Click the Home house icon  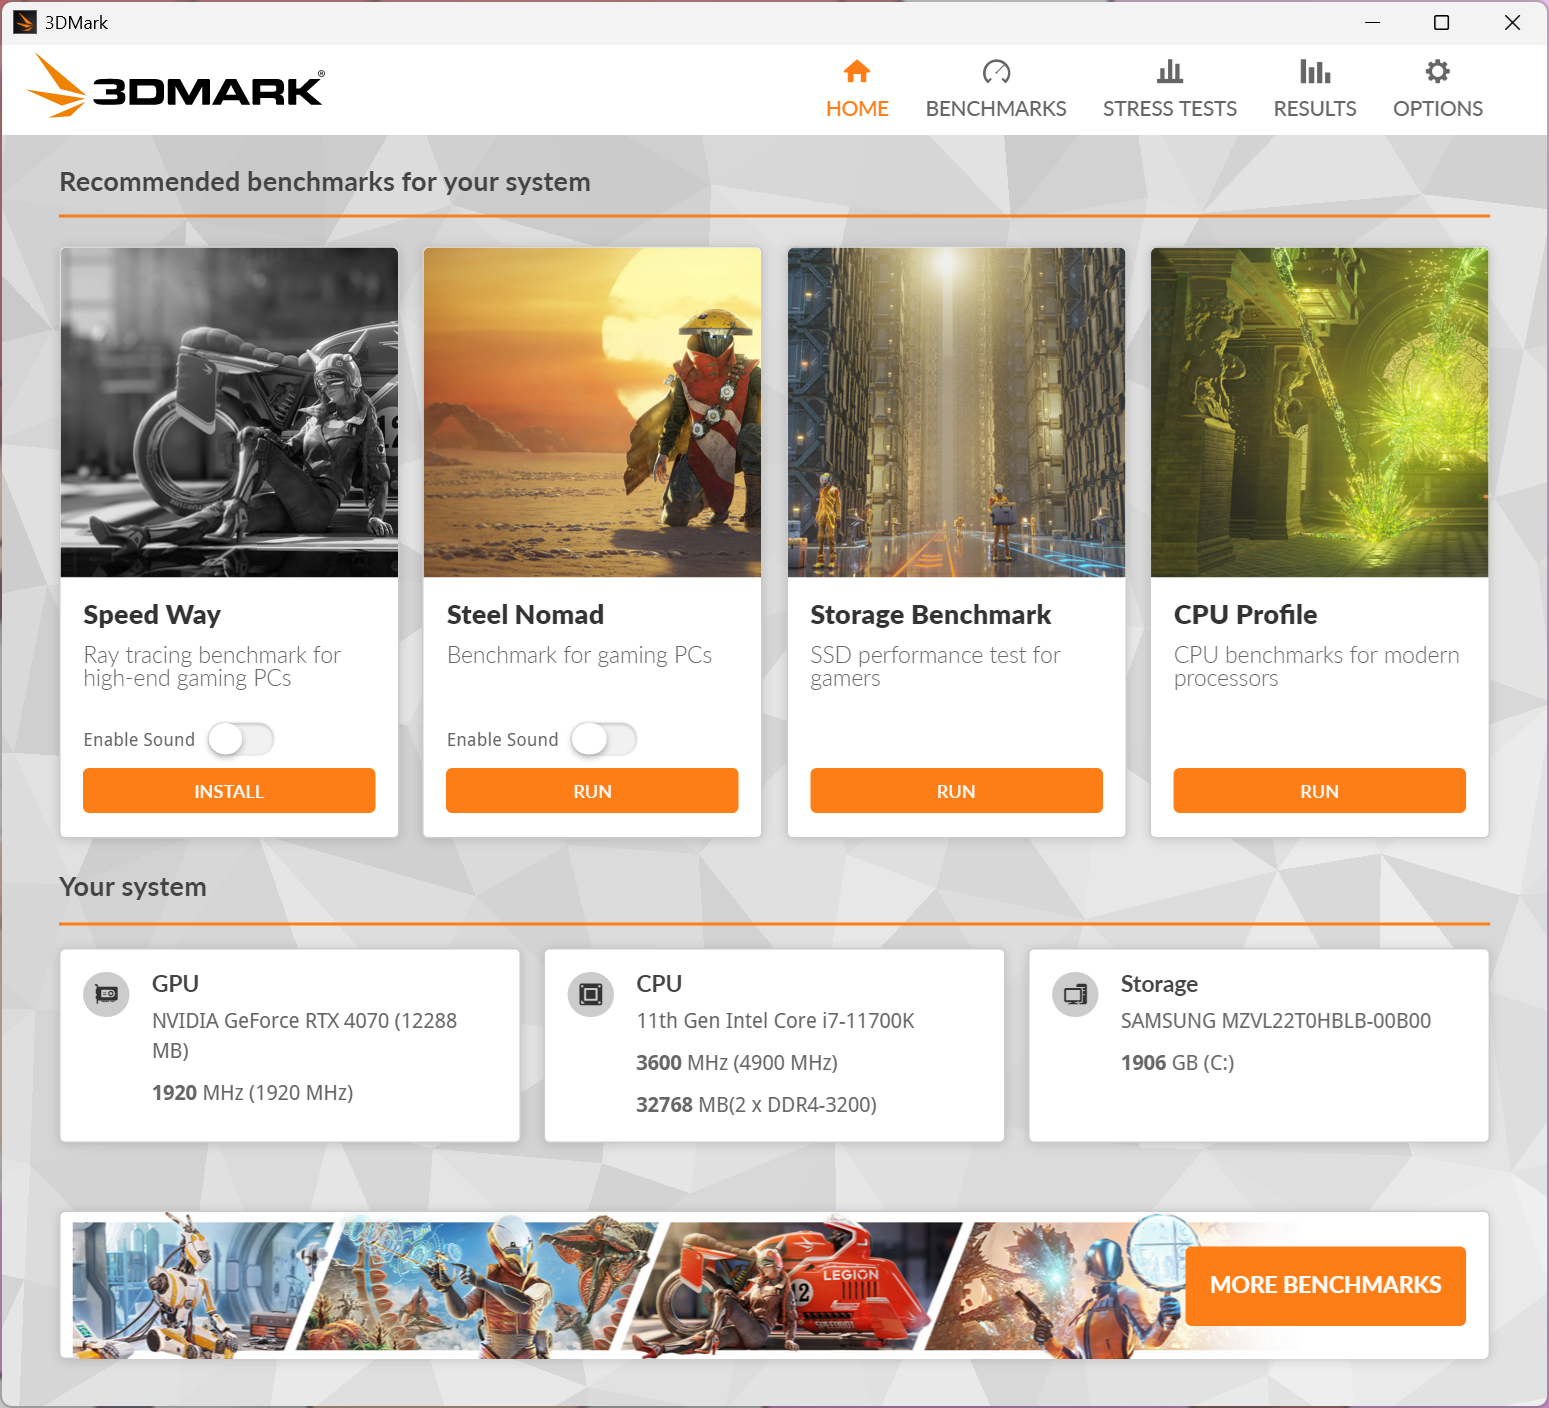click(x=857, y=71)
